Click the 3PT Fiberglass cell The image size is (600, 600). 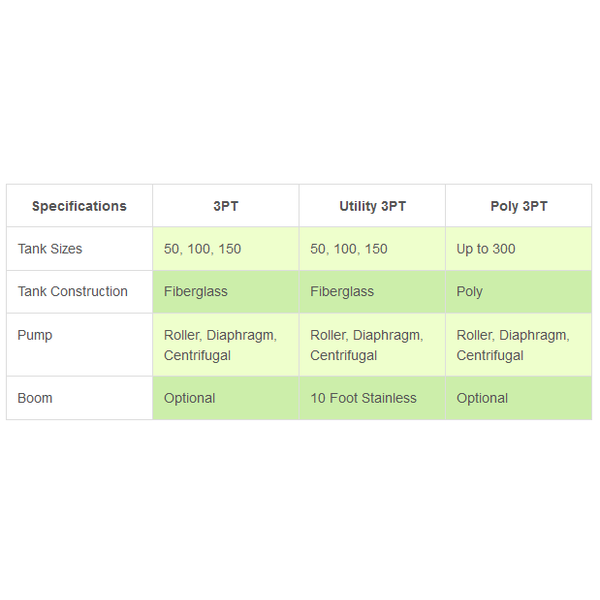[x=226, y=292]
